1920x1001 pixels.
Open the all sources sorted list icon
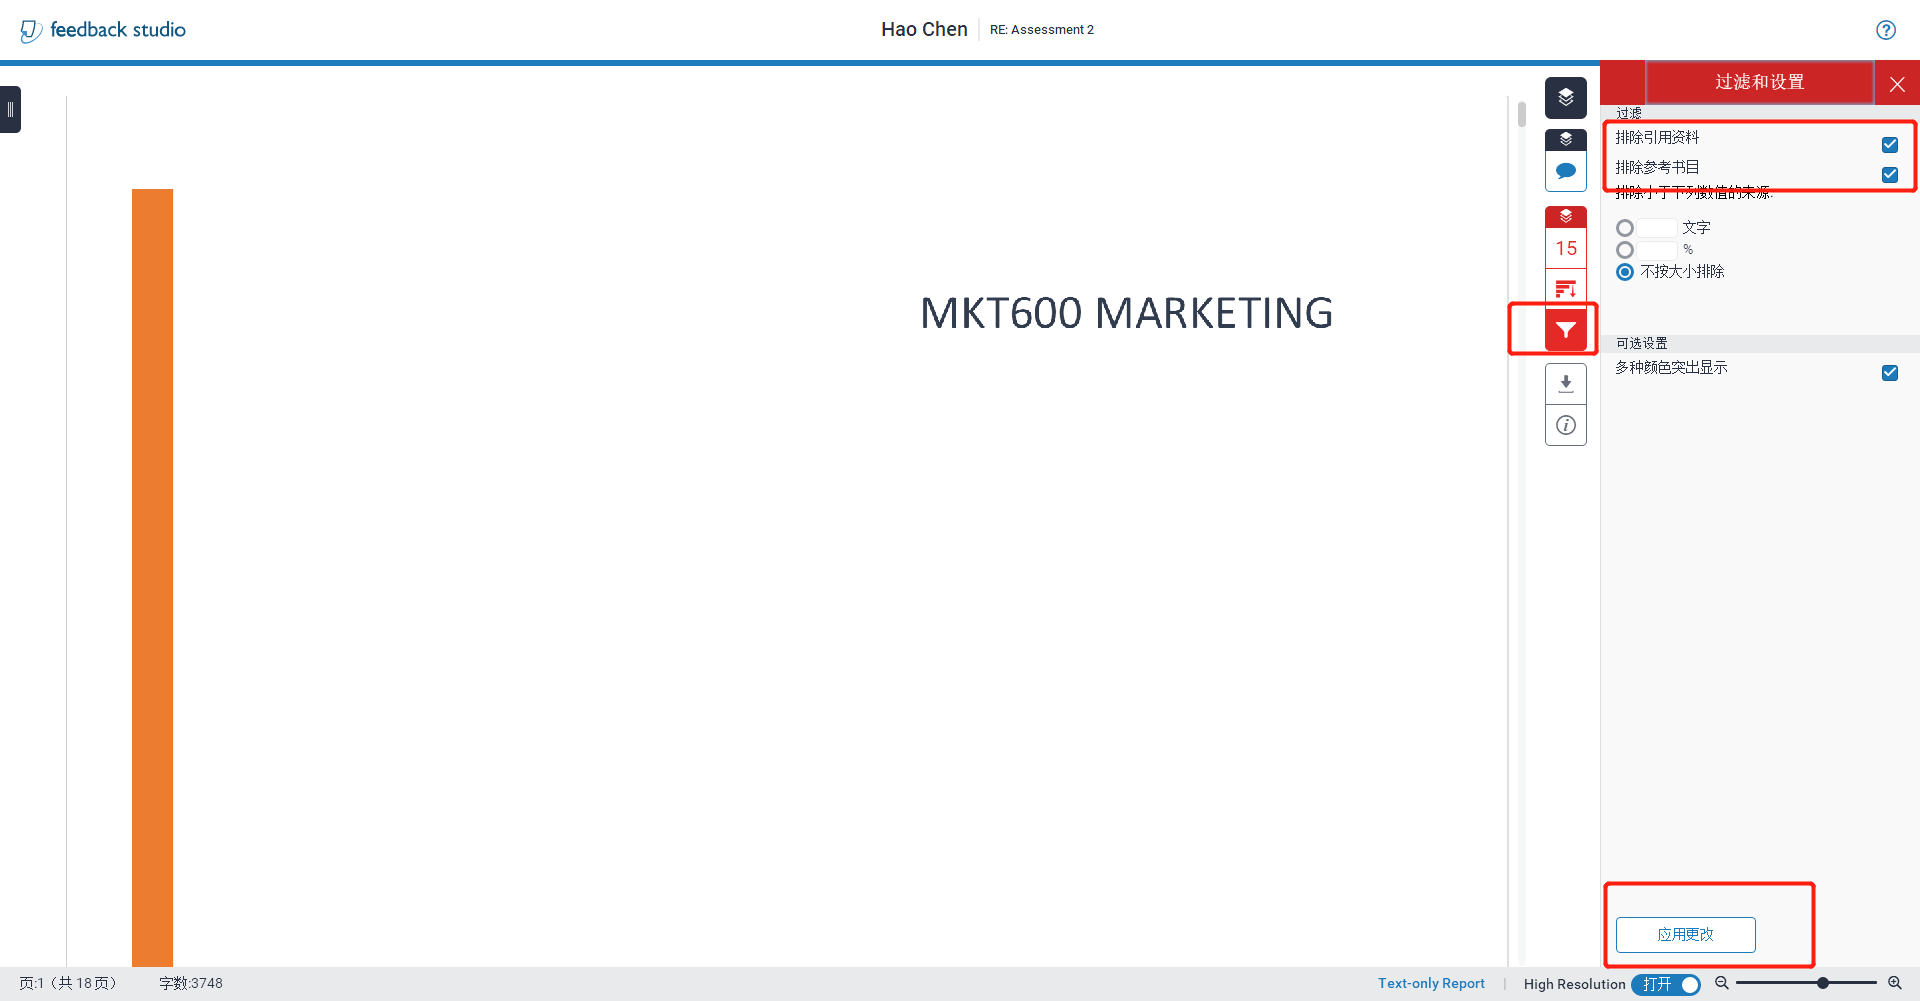pyautogui.click(x=1566, y=289)
